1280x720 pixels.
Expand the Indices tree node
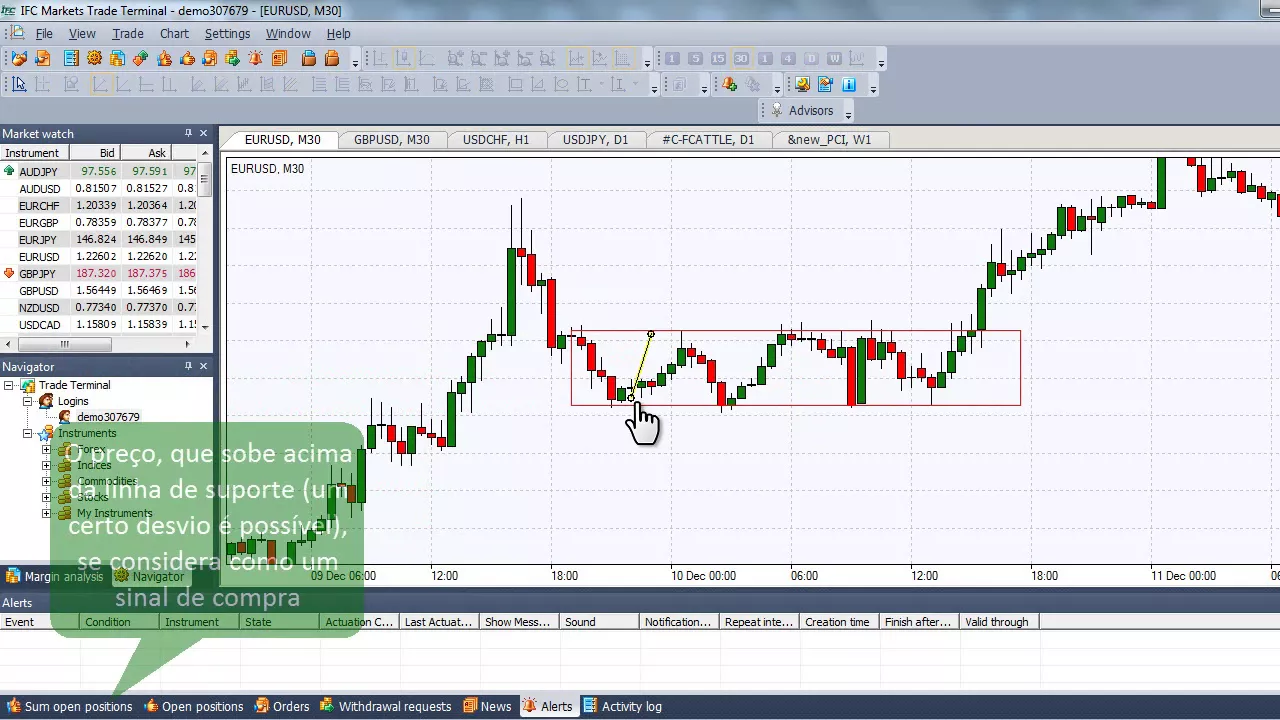pyautogui.click(x=46, y=465)
